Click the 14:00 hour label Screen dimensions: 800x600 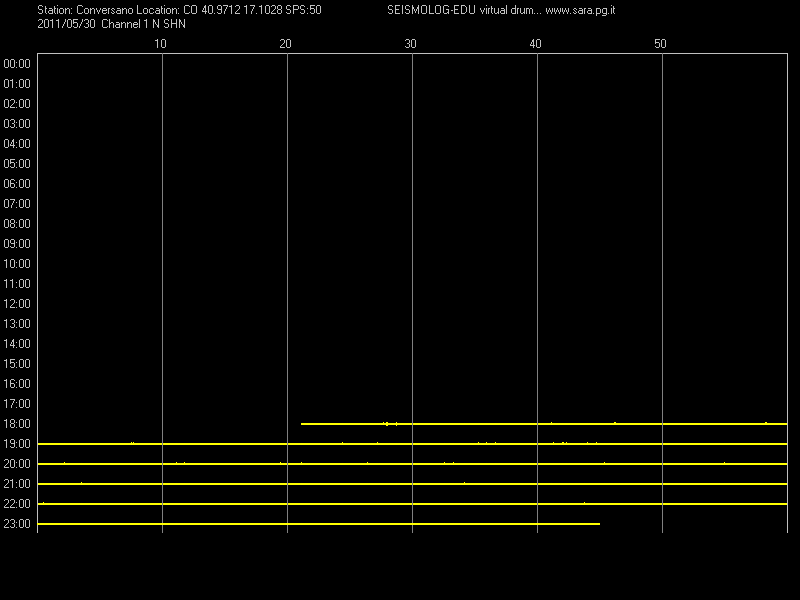[x=17, y=344]
